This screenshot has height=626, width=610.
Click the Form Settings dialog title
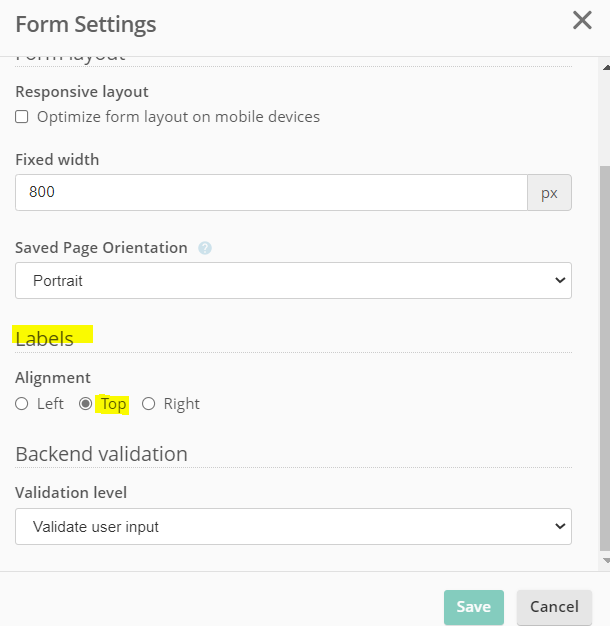[86, 24]
